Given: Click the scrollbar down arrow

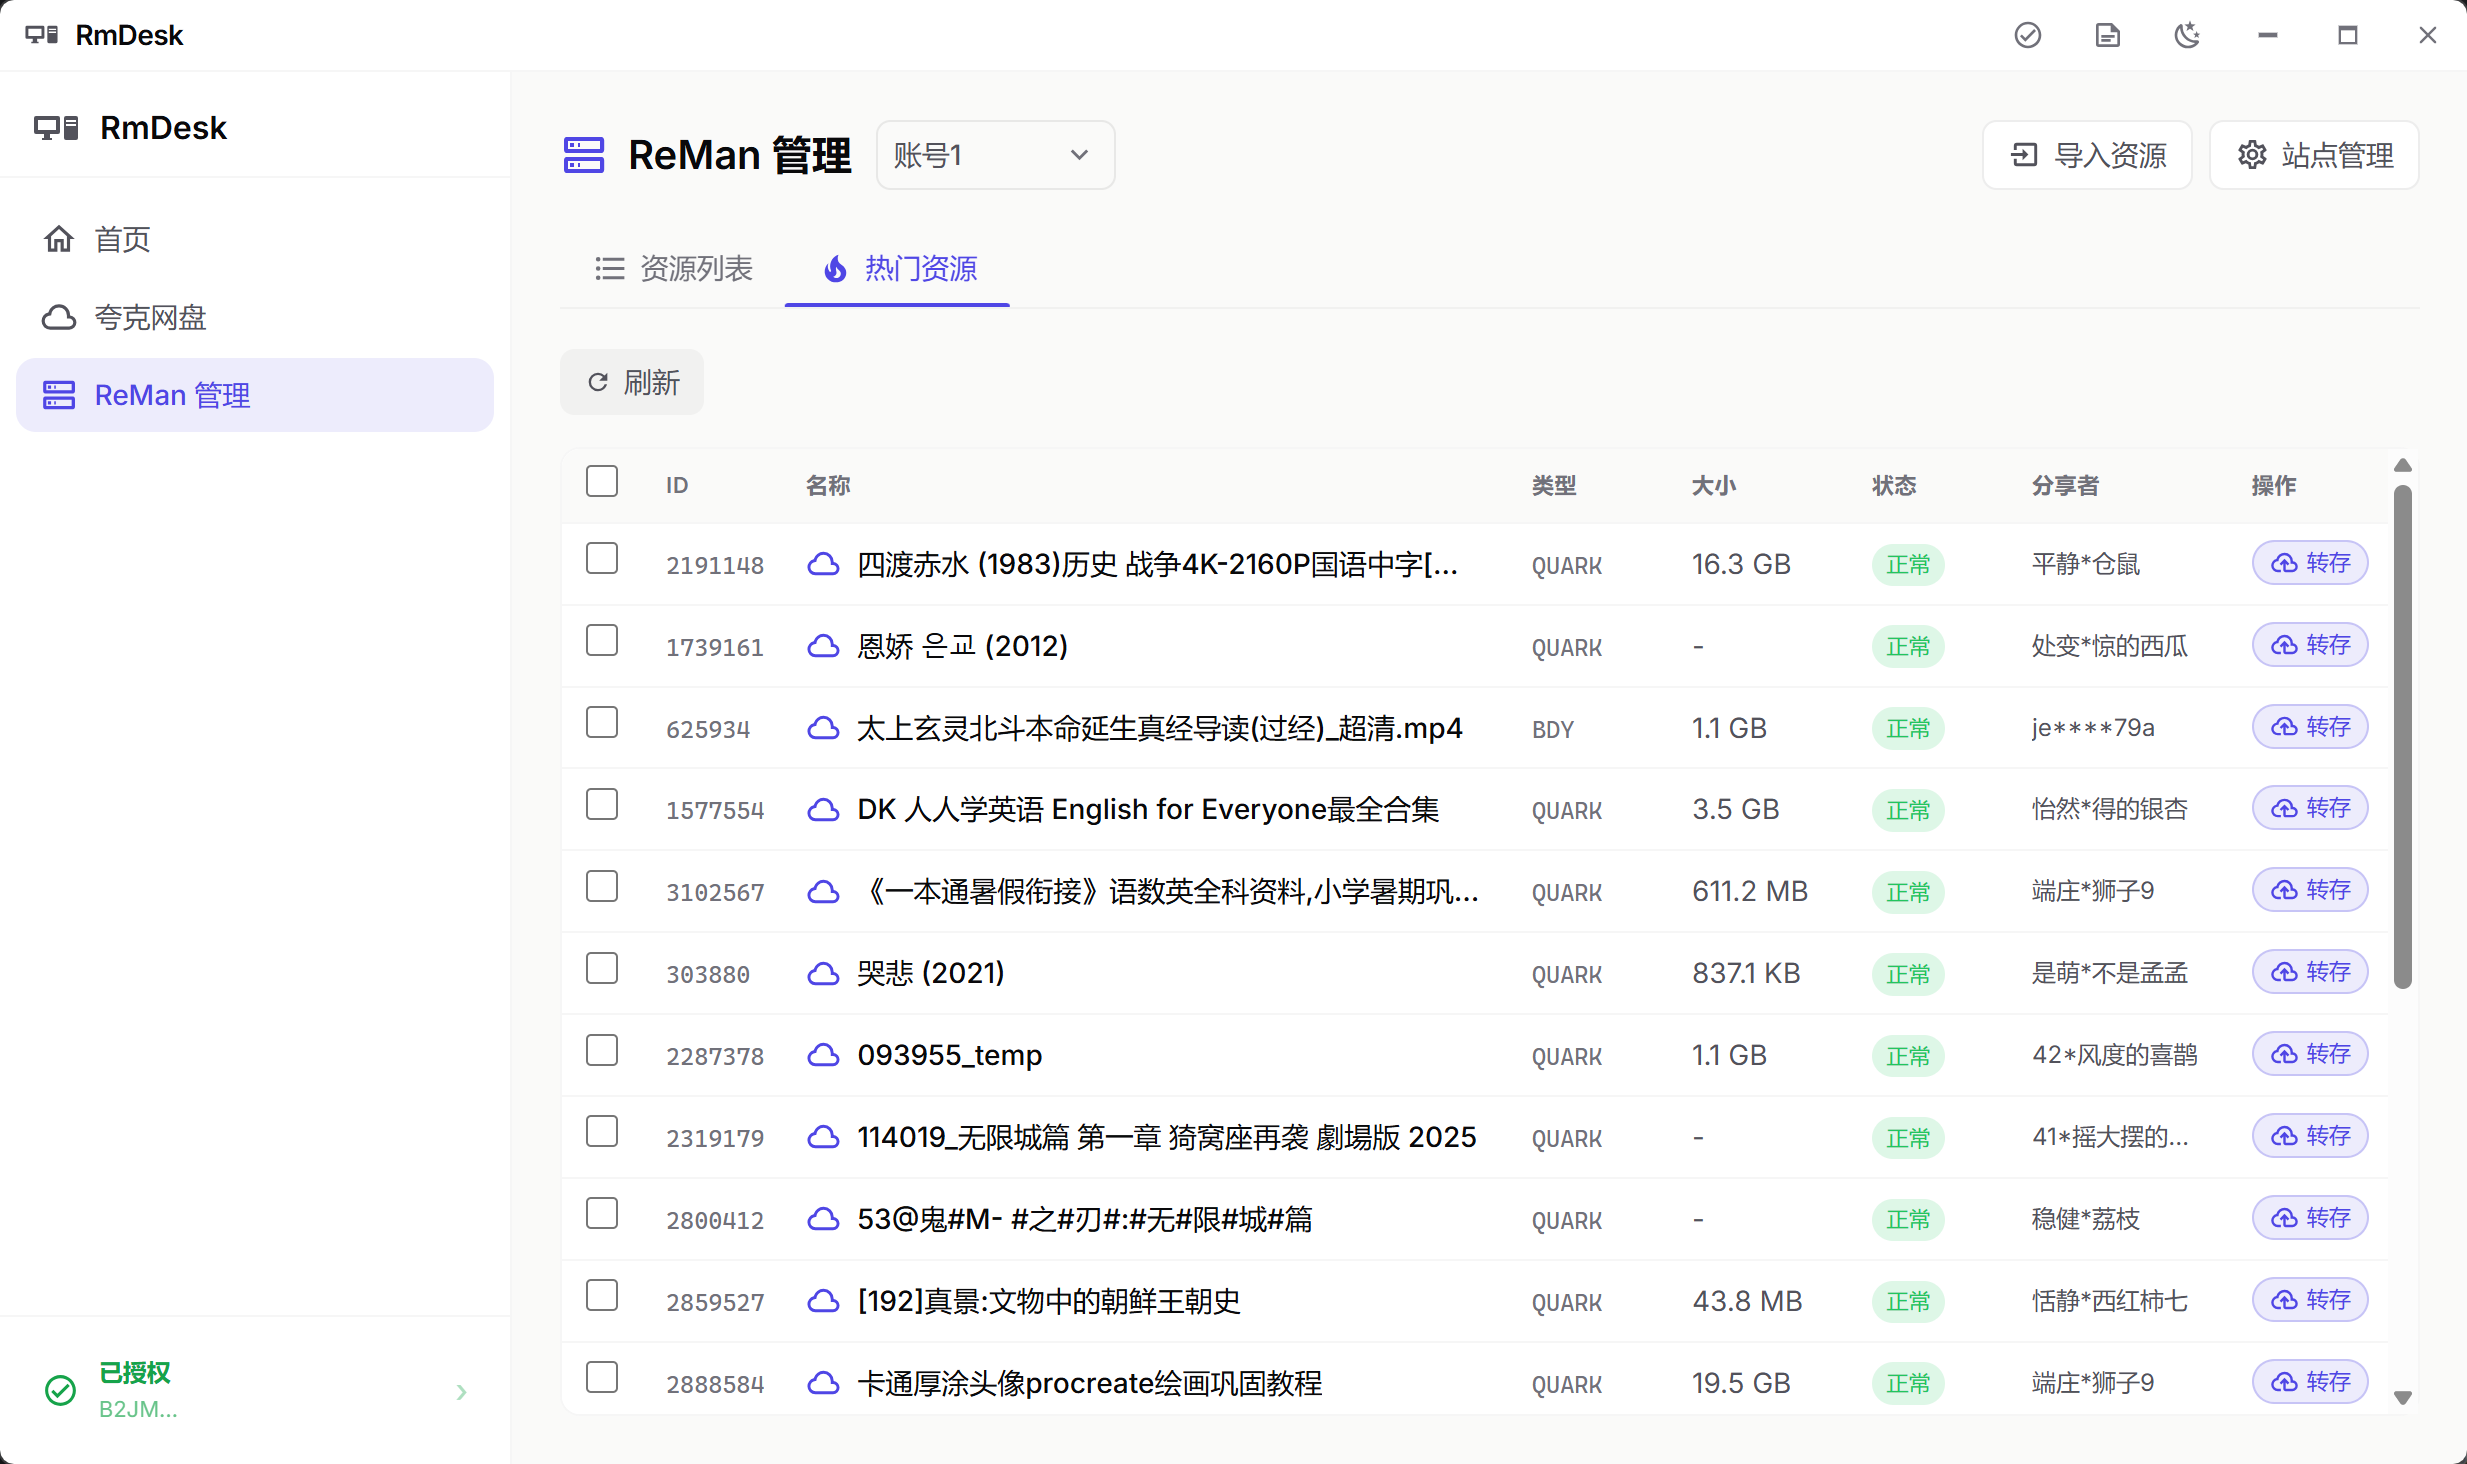Looking at the screenshot, I should (2403, 1398).
